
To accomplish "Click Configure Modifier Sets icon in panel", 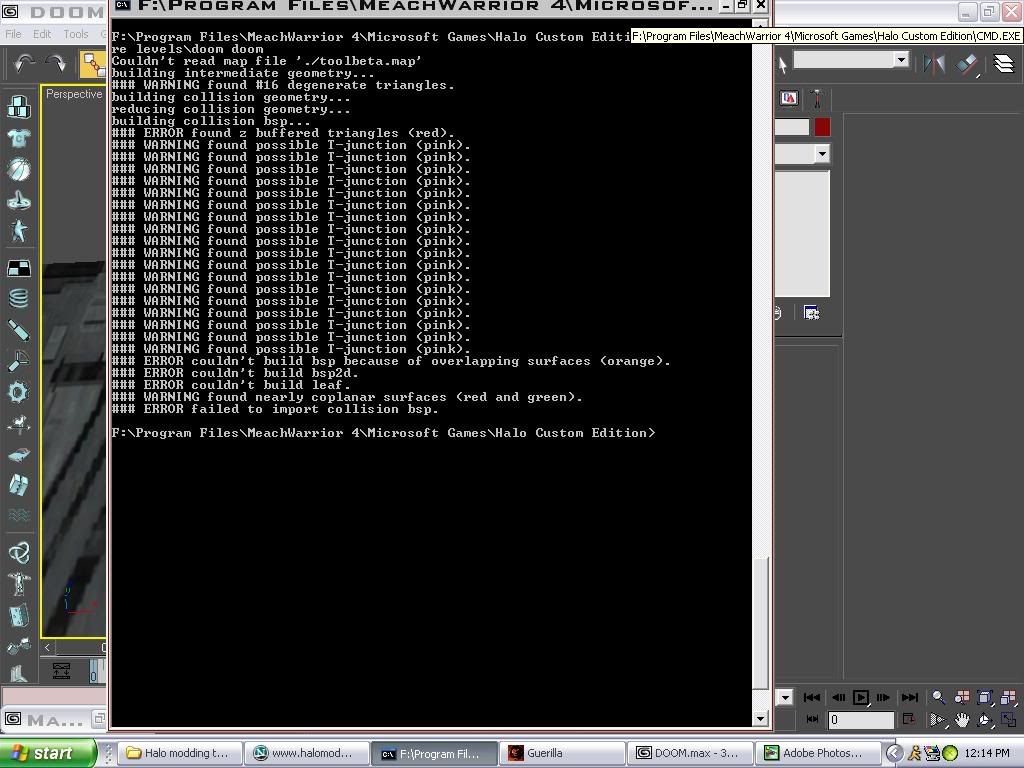I will pos(812,313).
